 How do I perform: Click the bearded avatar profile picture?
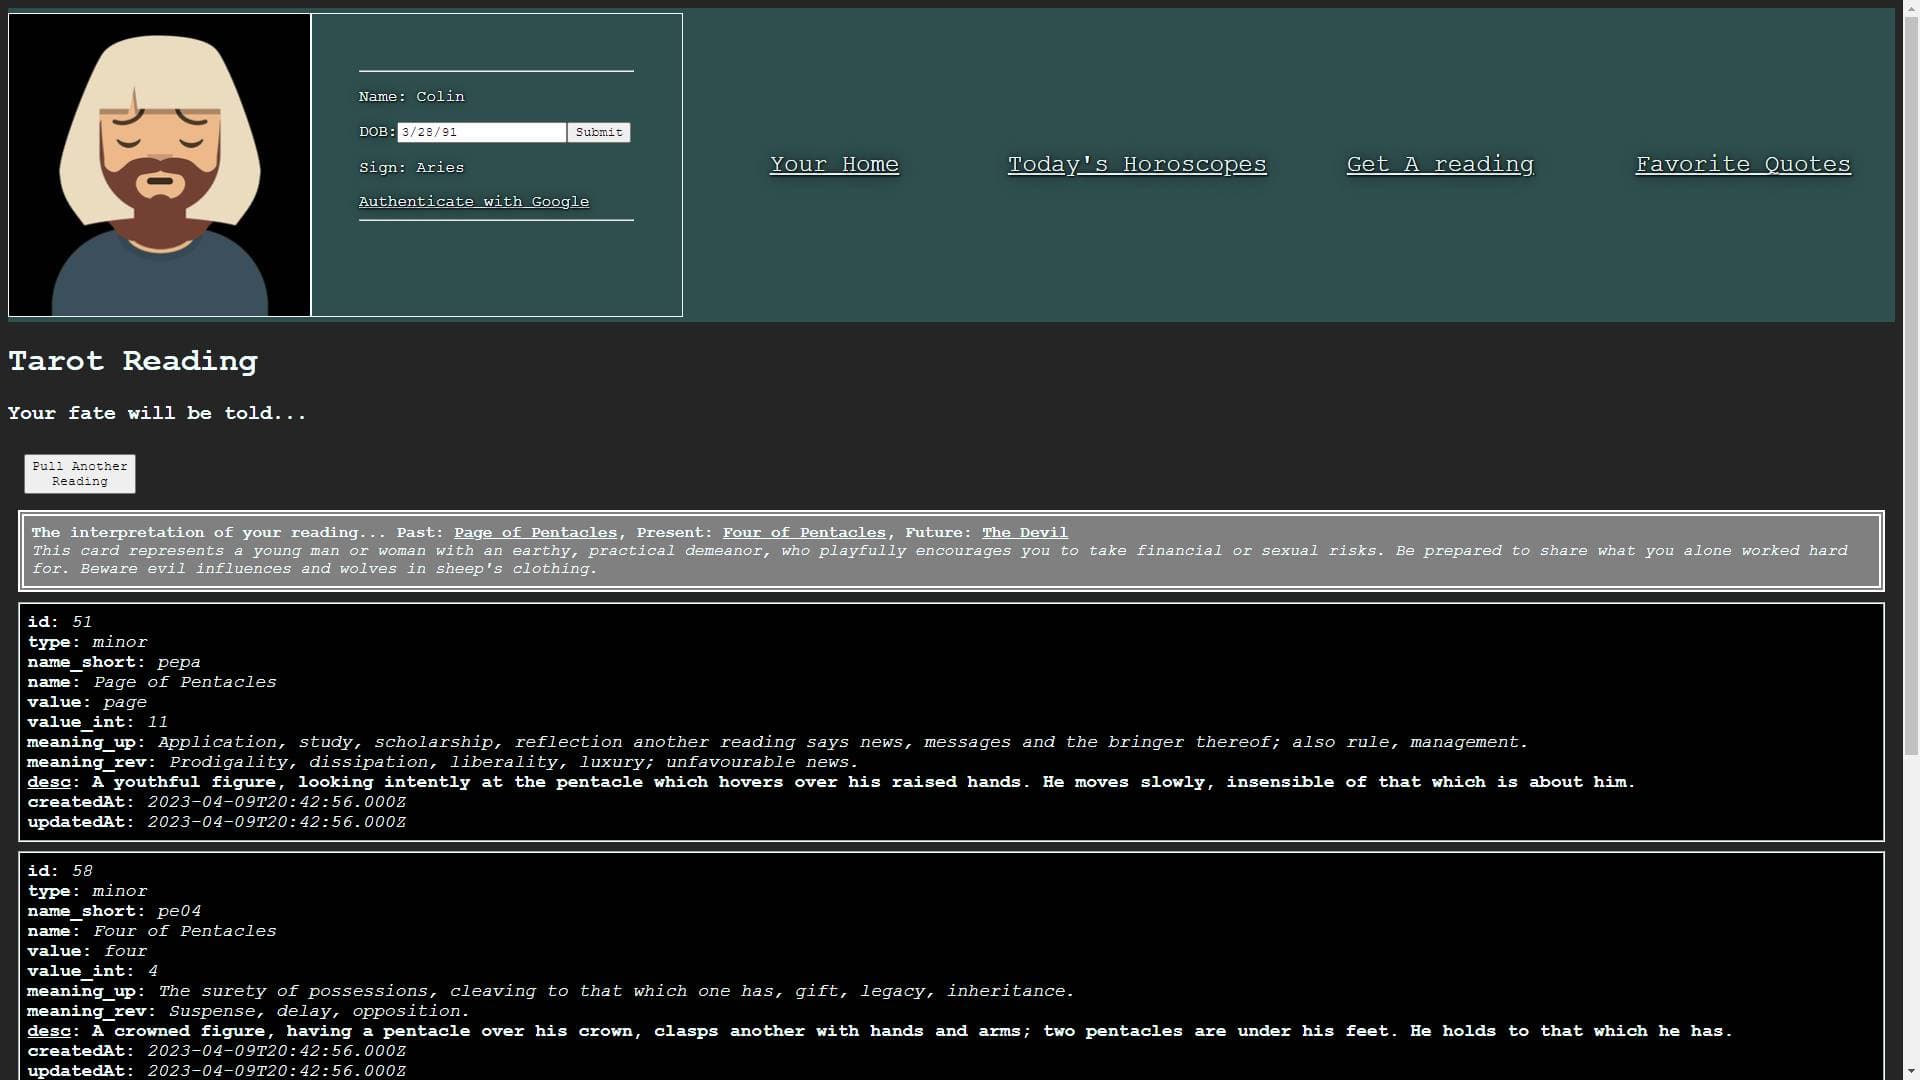pos(160,165)
